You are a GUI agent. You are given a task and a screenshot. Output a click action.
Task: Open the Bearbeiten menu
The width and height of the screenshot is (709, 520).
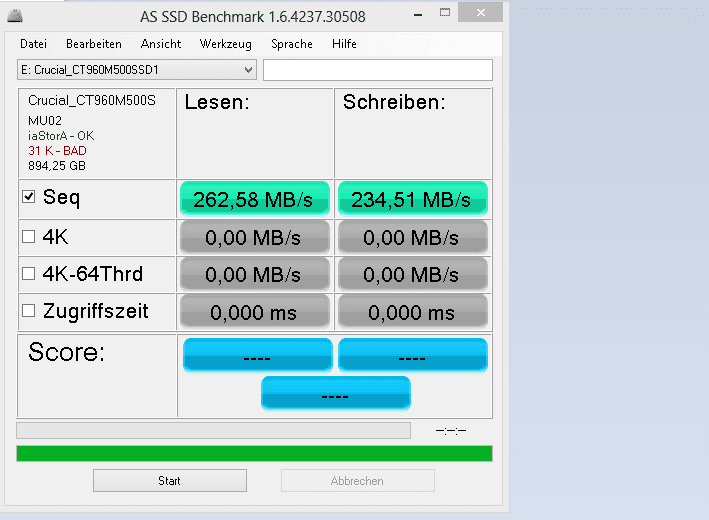pyautogui.click(x=94, y=44)
